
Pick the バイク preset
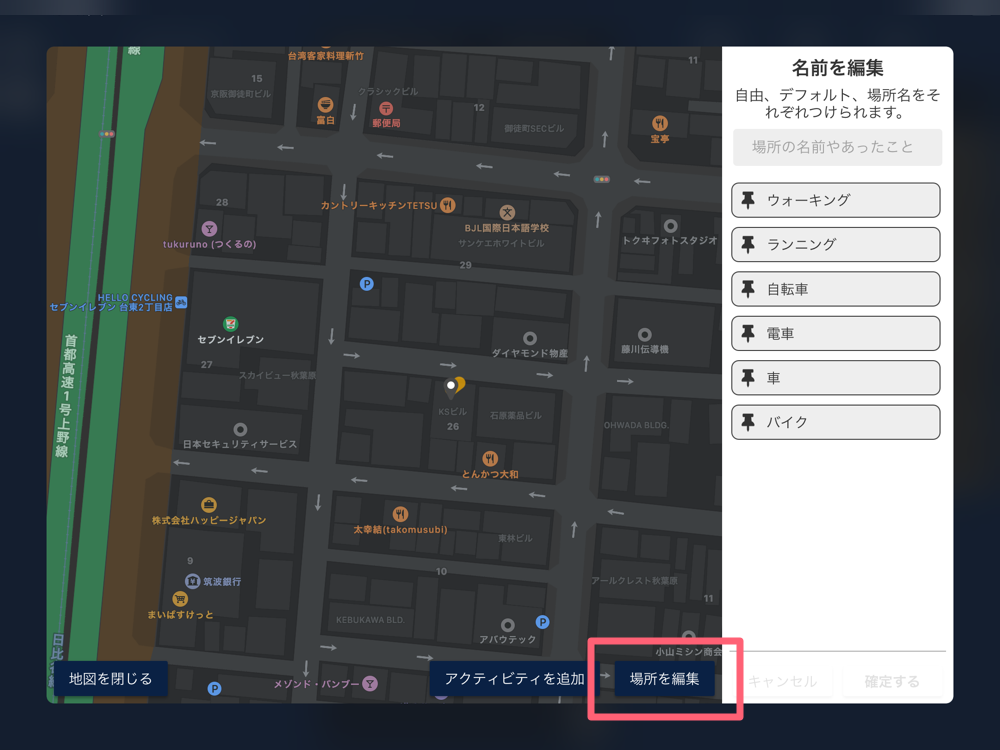pos(835,422)
